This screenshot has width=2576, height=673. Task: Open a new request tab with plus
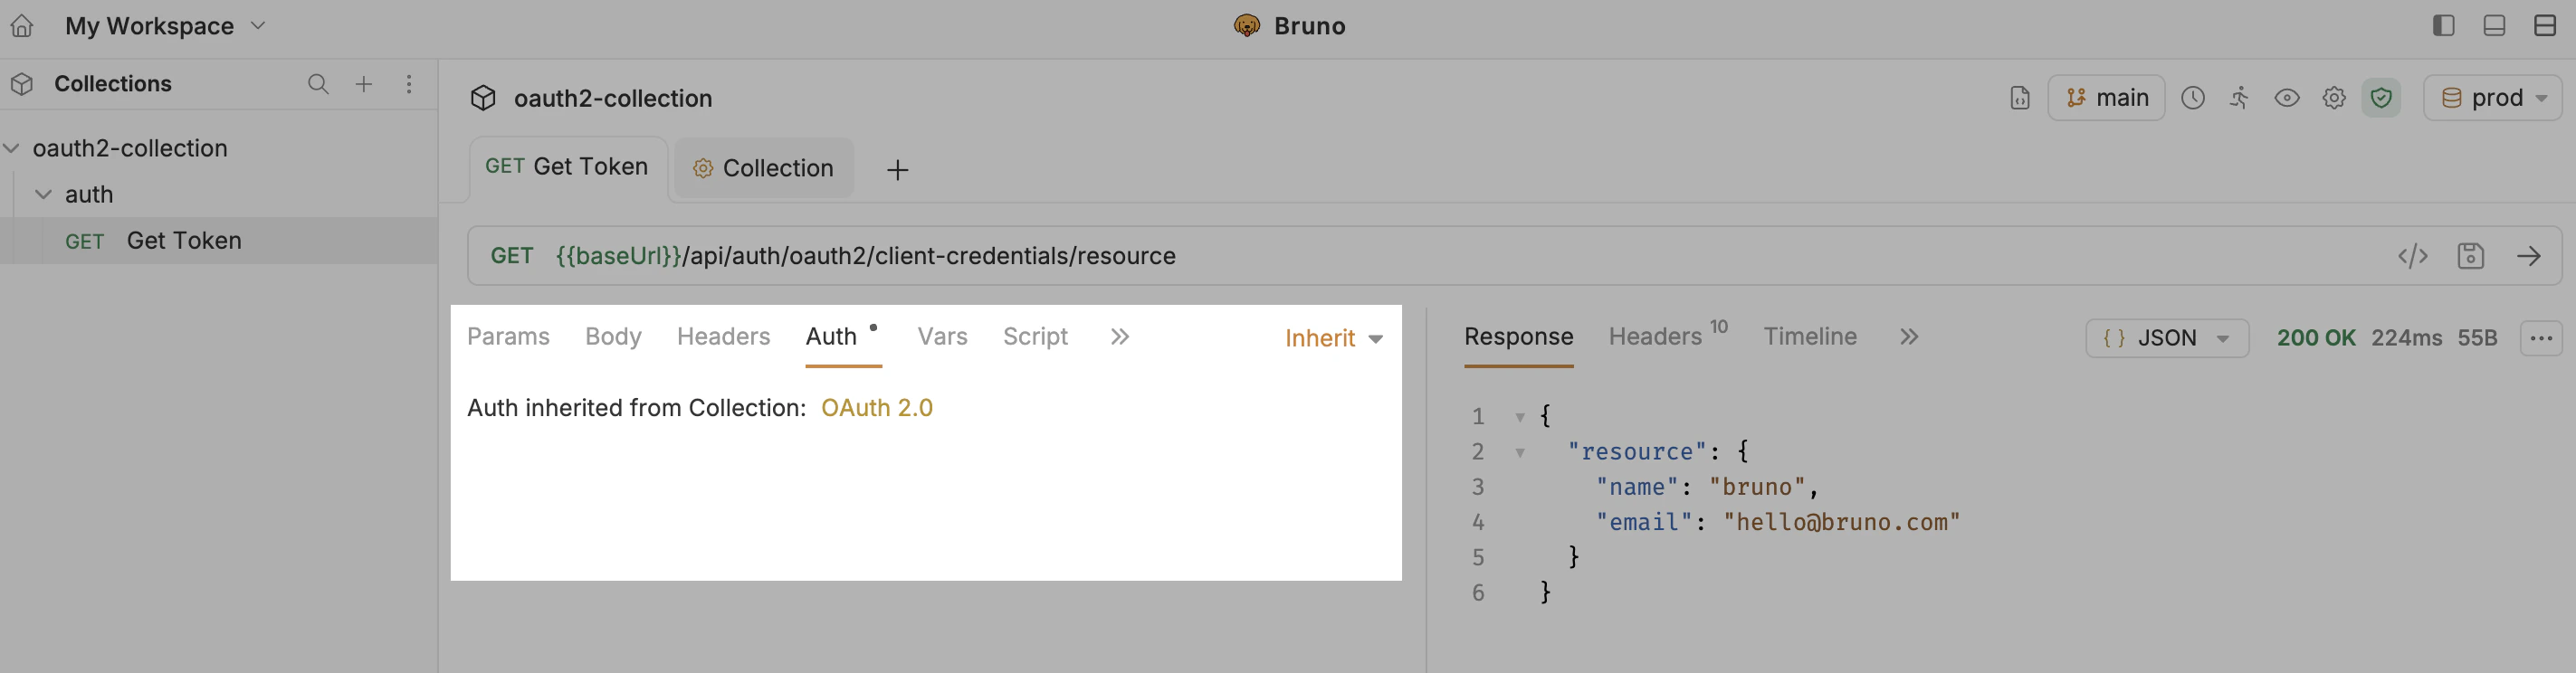coord(898,170)
